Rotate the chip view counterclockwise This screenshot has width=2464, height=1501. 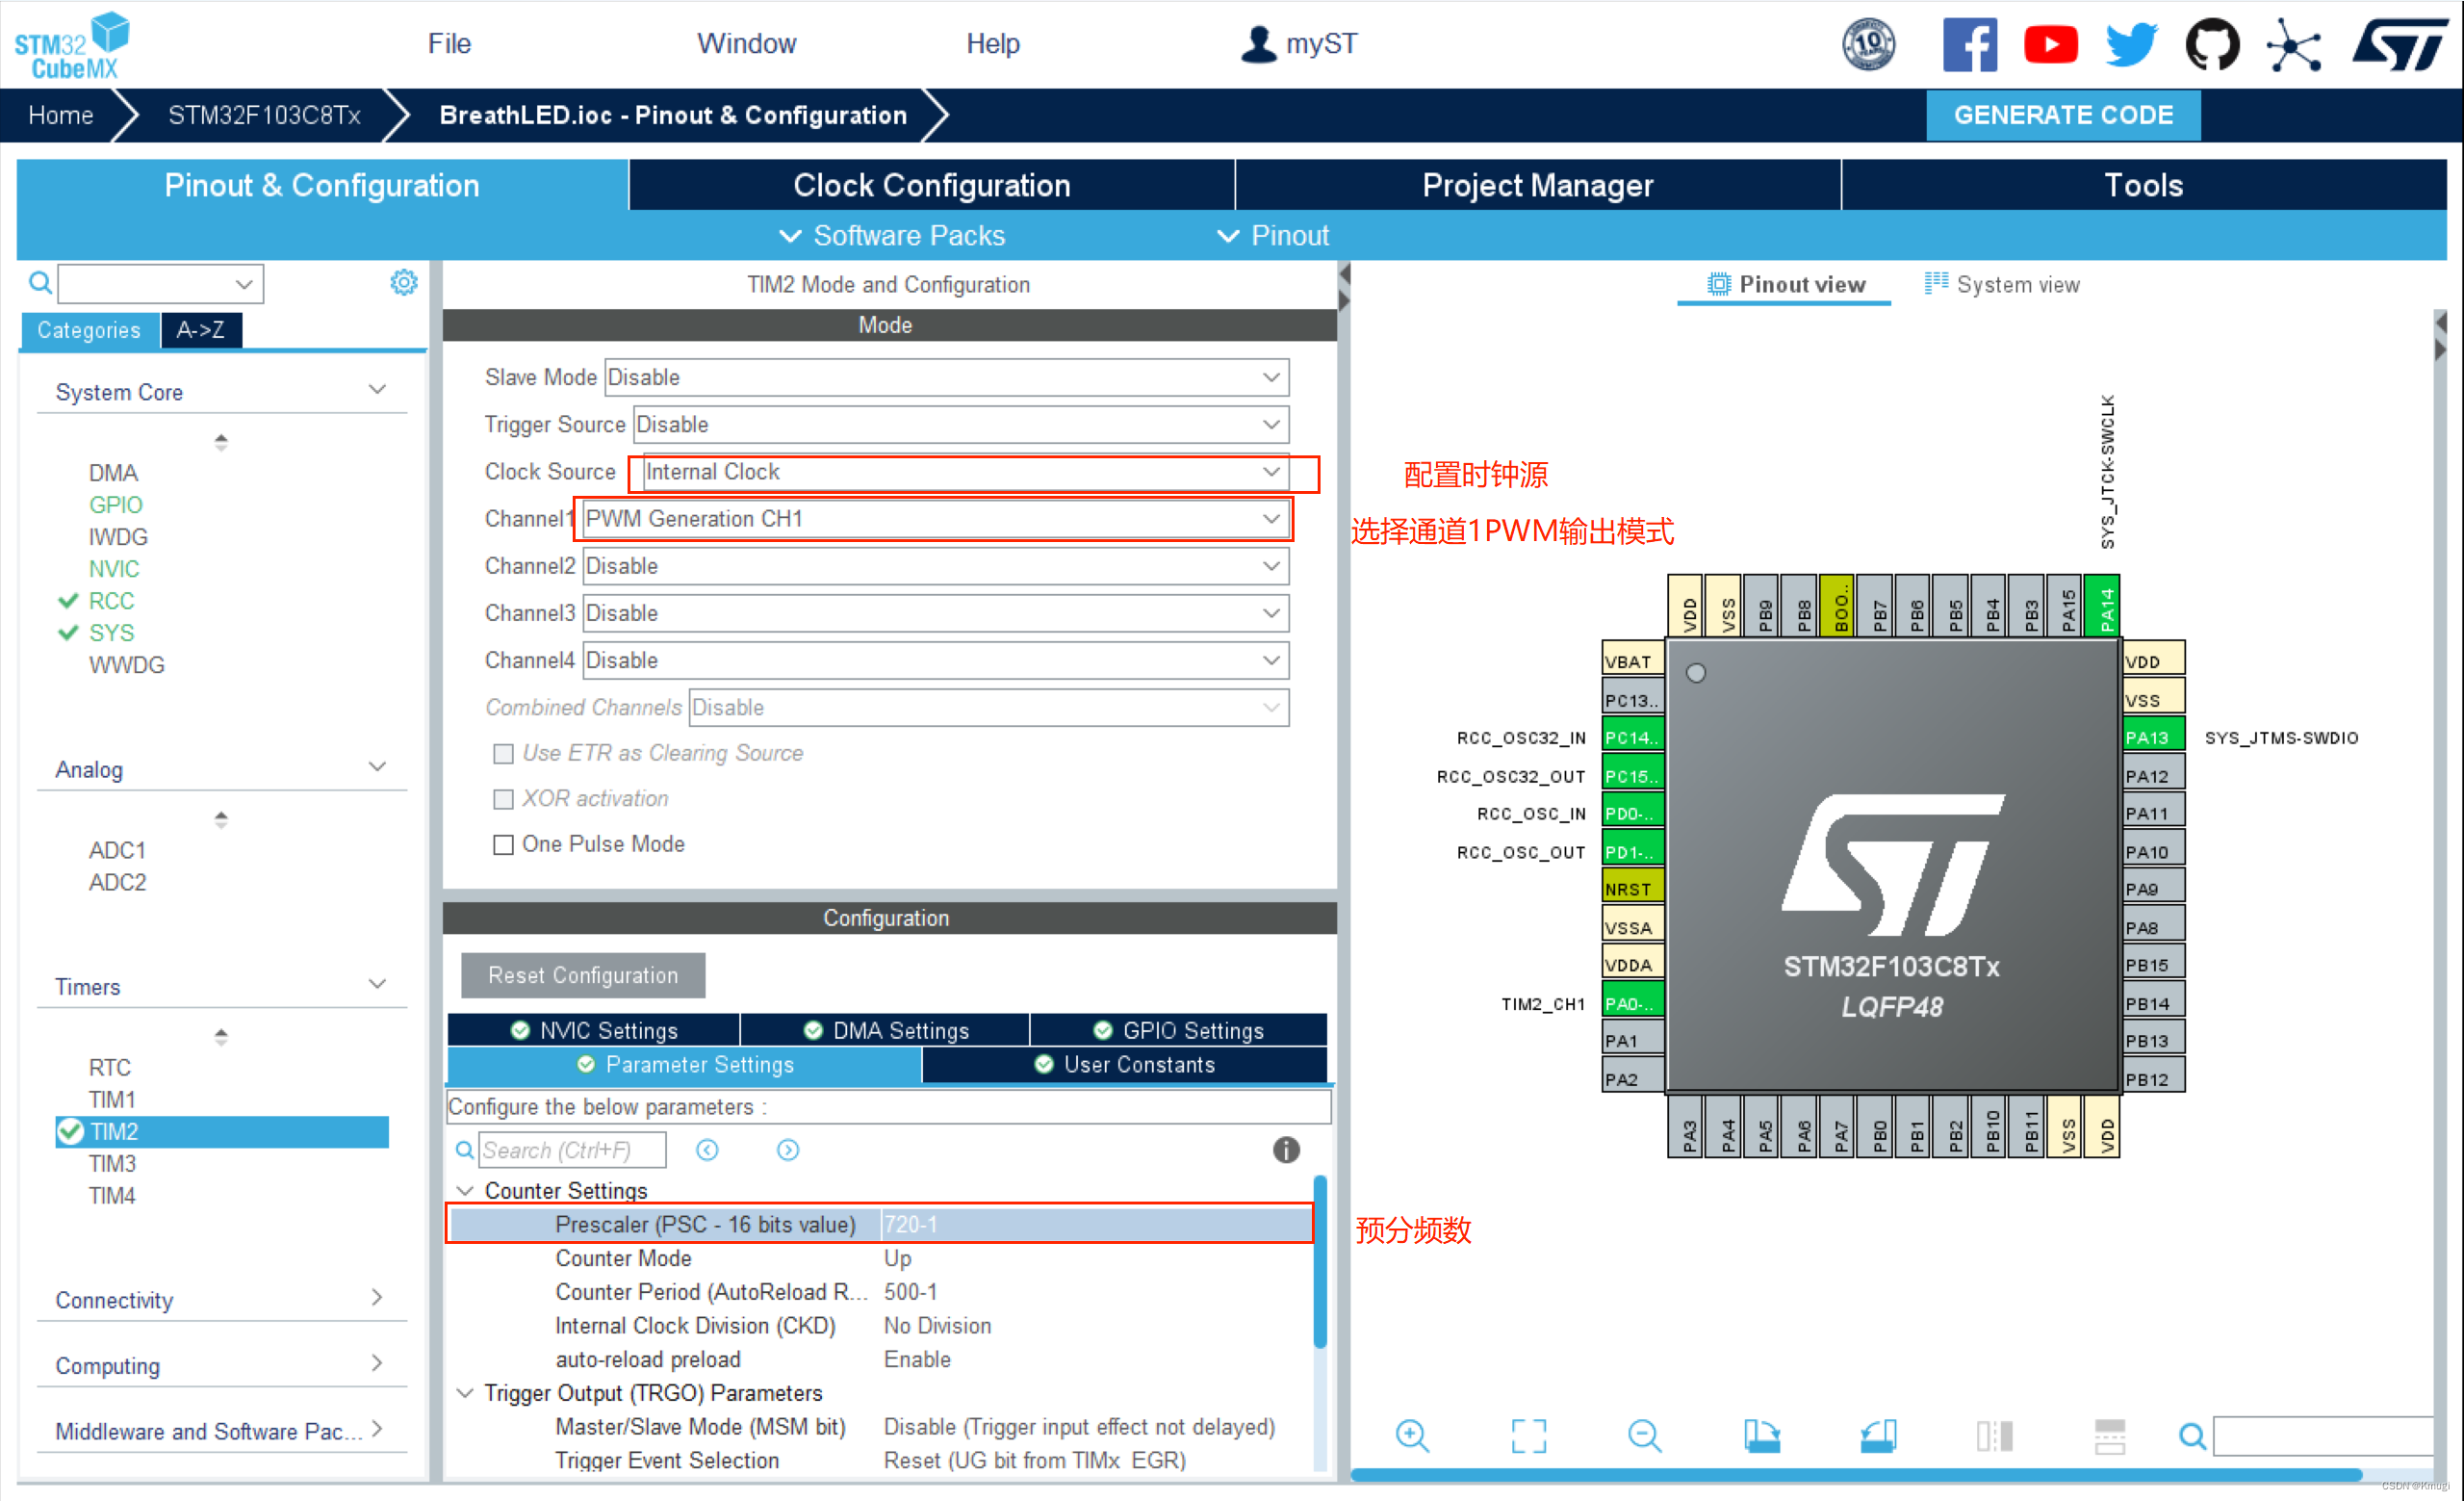1878,1436
